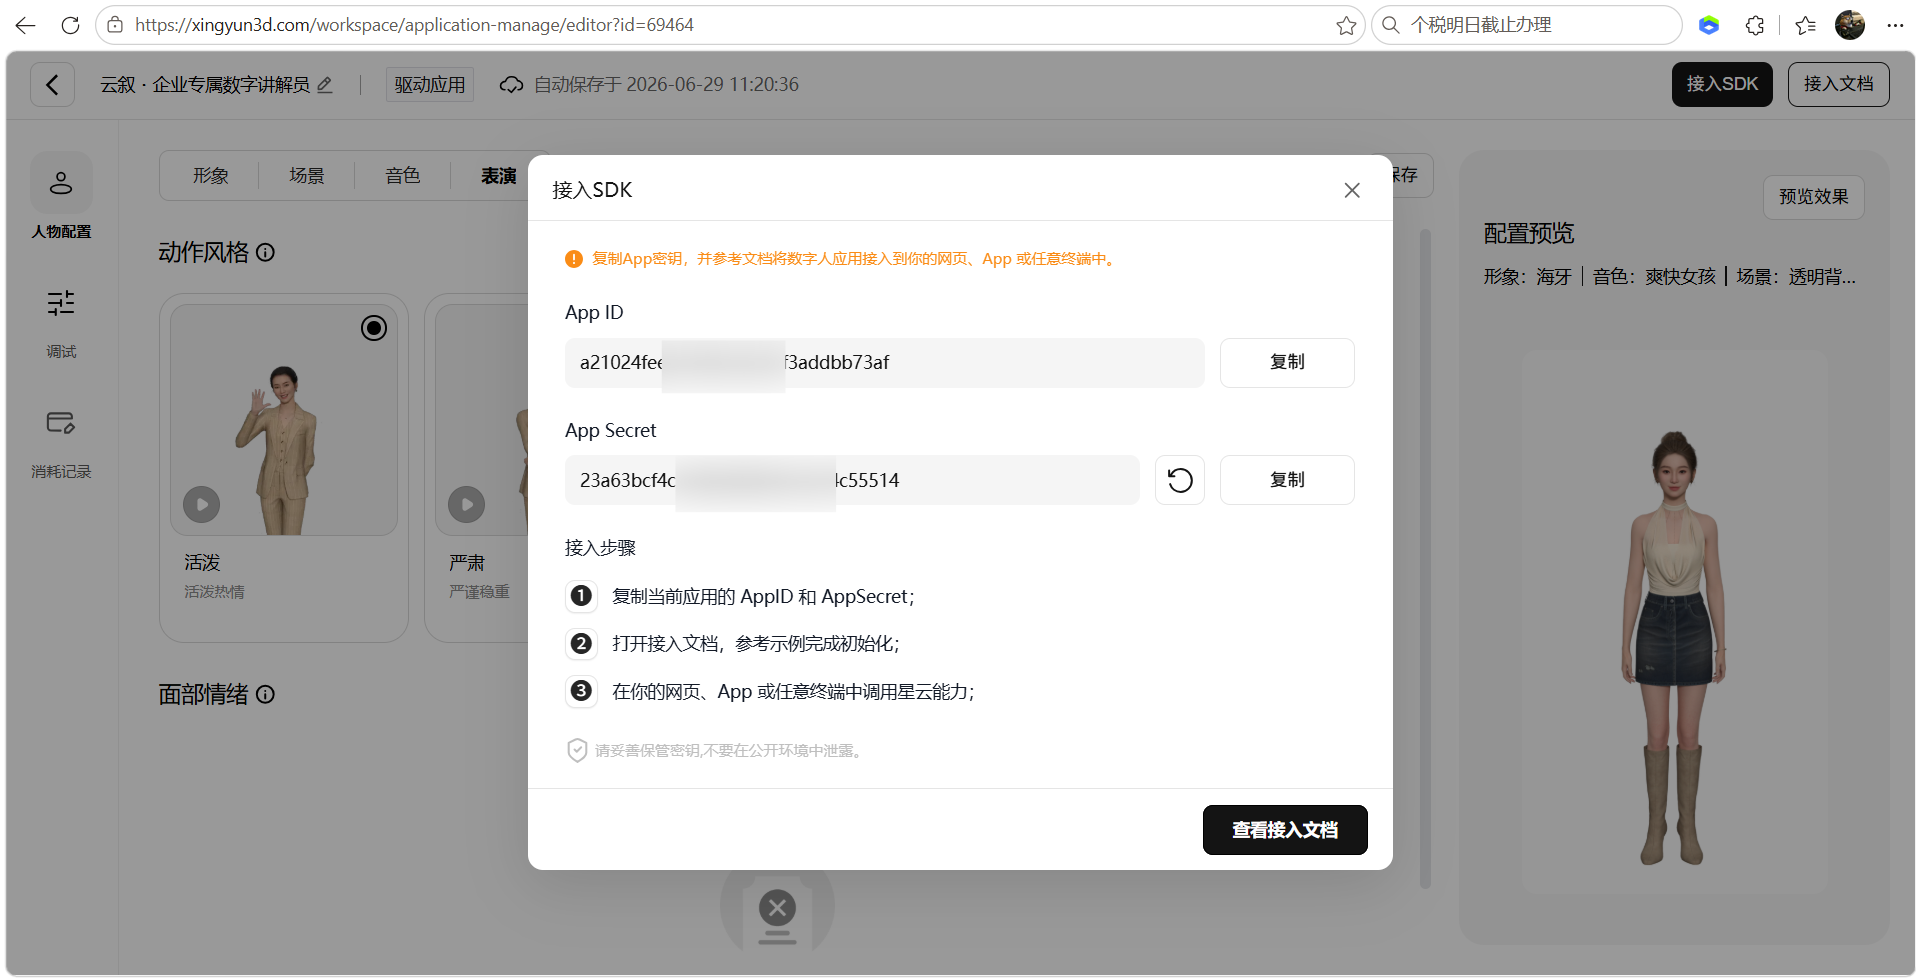Bookmark page with the star icon
The image size is (1919, 978).
pyautogui.click(x=1346, y=25)
